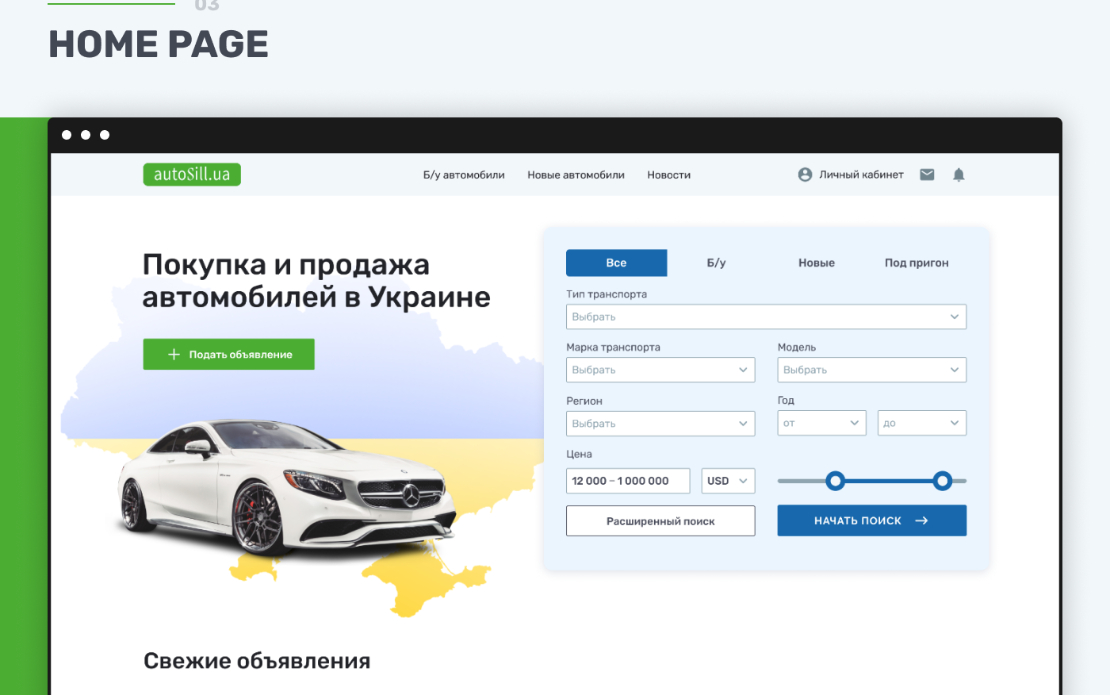Expand the Марка транспорта dropdown
The height and width of the screenshot is (695, 1110).
[660, 370]
